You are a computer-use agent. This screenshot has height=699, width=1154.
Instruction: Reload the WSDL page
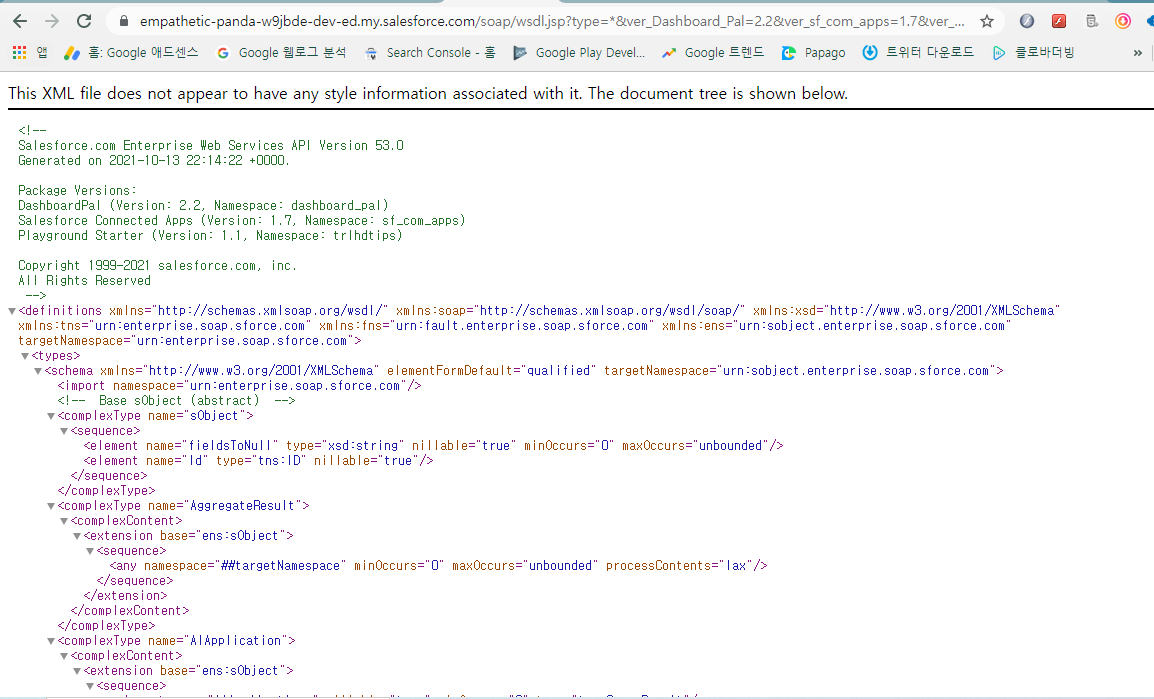[84, 21]
